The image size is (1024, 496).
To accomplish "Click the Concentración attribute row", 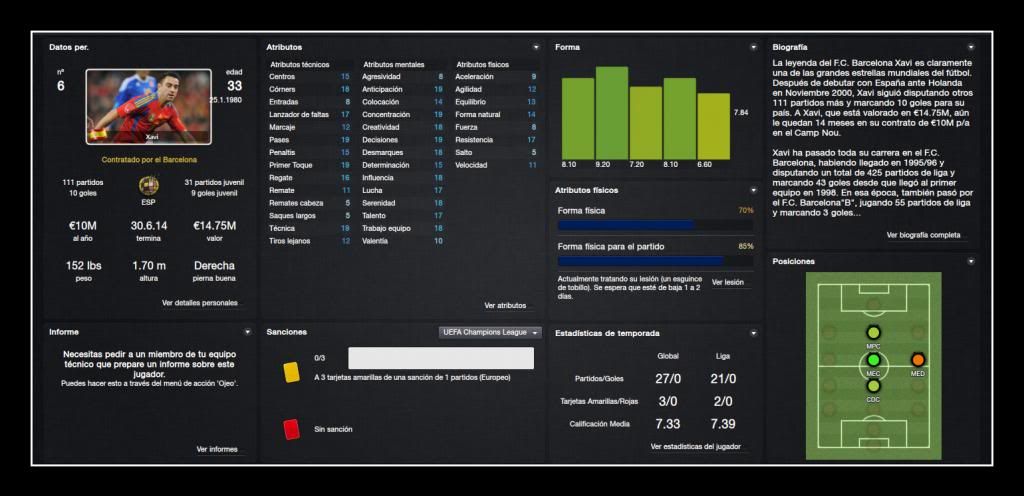I will click(403, 114).
